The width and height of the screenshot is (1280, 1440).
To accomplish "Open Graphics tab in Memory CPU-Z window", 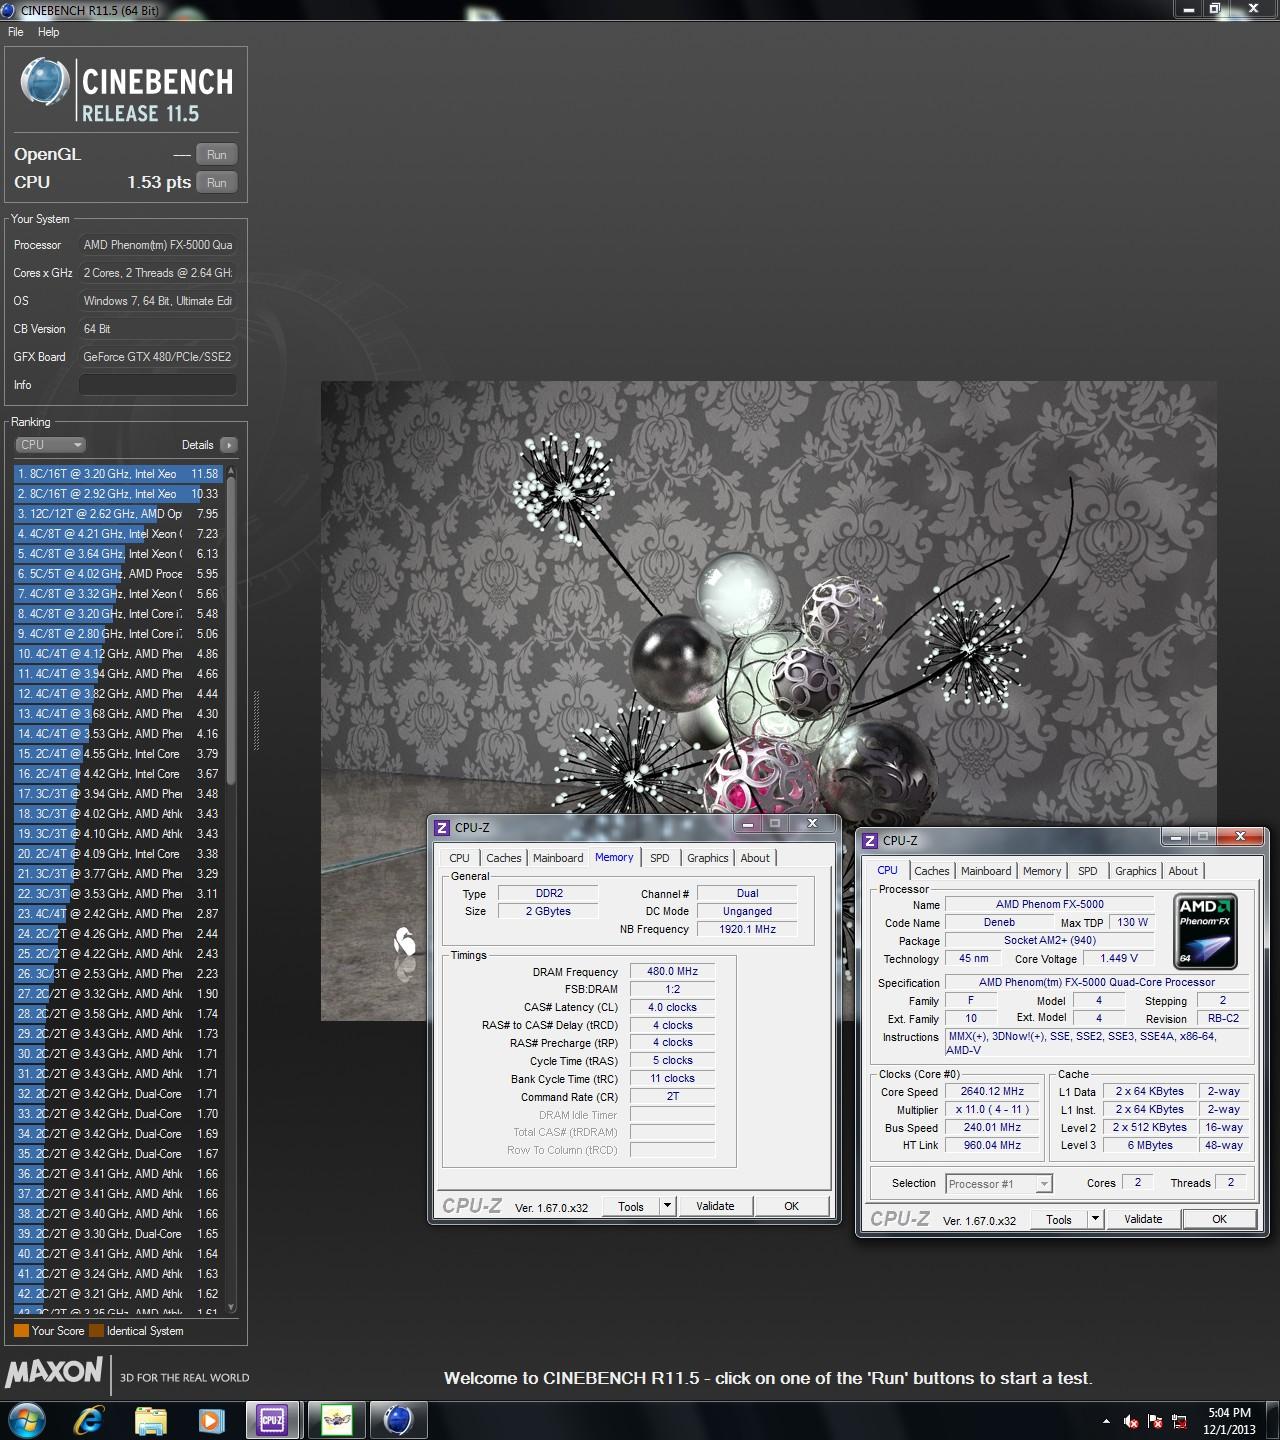I will [x=708, y=858].
